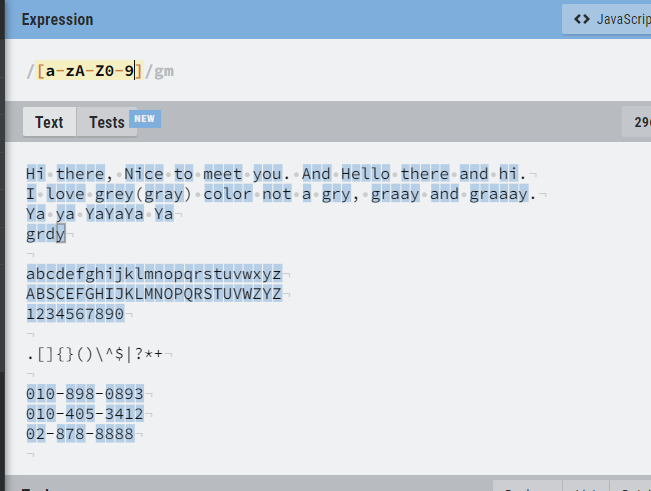Click inside the regex expression [a-zA-Z0-9]
This screenshot has width=651, height=491.
pyautogui.click(x=89, y=71)
